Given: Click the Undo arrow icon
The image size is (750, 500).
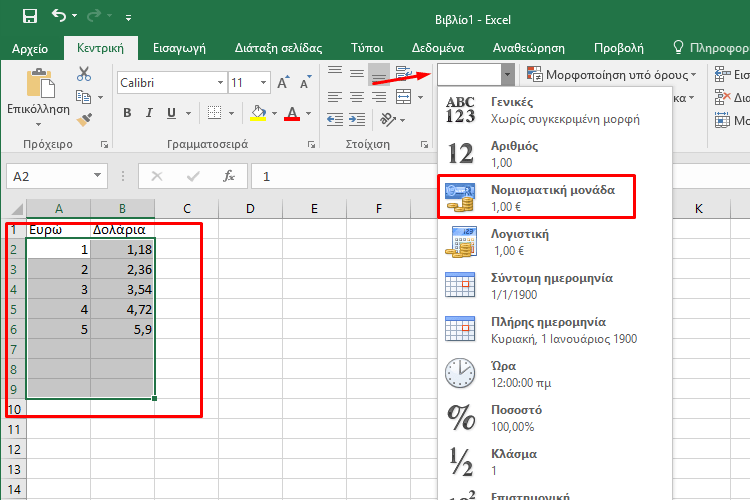Looking at the screenshot, I should (x=59, y=17).
